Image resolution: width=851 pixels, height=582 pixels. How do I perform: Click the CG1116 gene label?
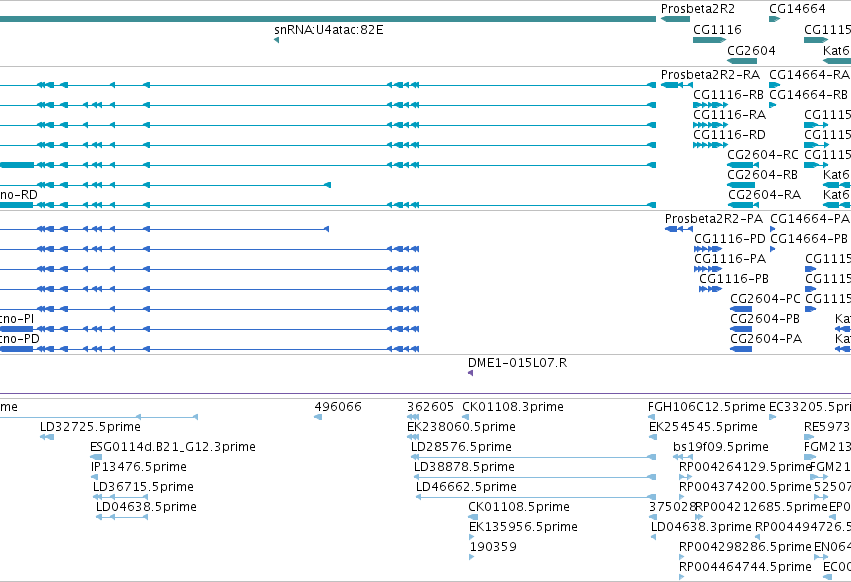[717, 29]
